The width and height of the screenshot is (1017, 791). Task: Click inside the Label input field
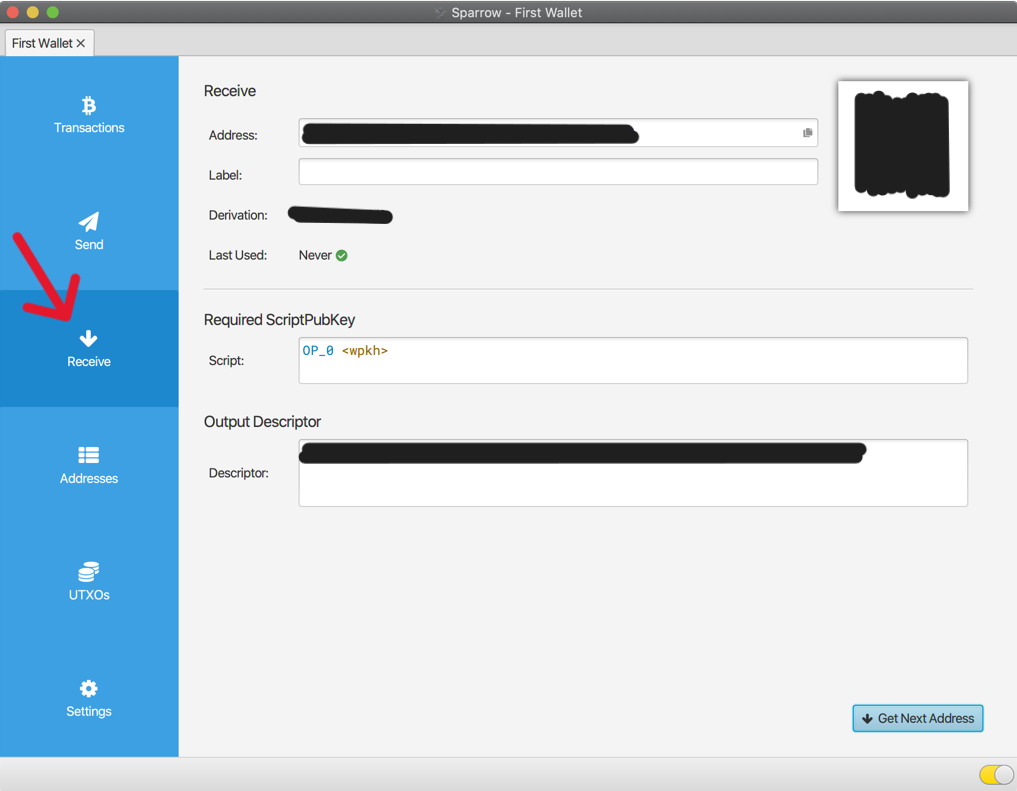[x=557, y=173]
